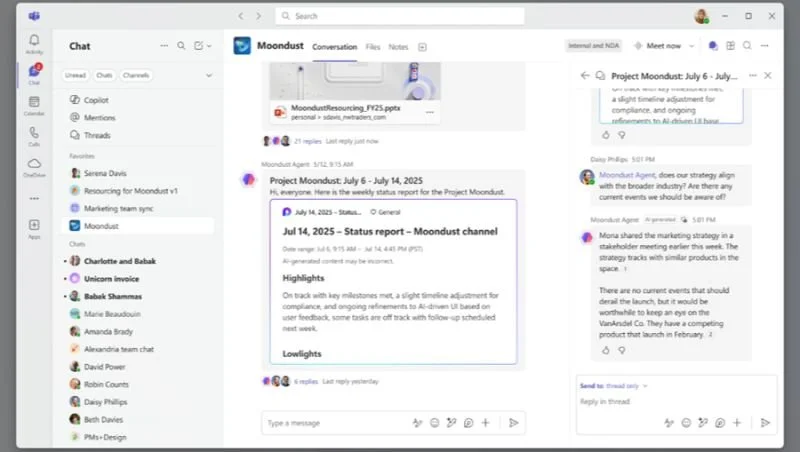Open the 21 replies thread link
Viewport: 800px width, 452px height.
click(308, 141)
